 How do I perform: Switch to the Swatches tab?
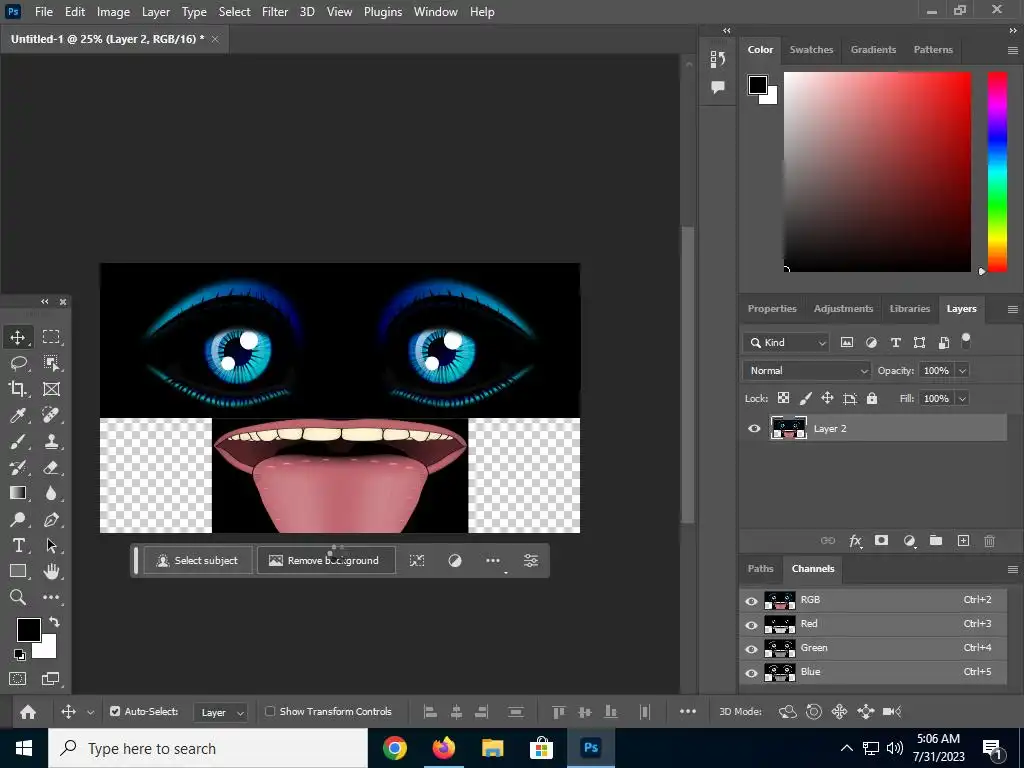[x=811, y=50]
